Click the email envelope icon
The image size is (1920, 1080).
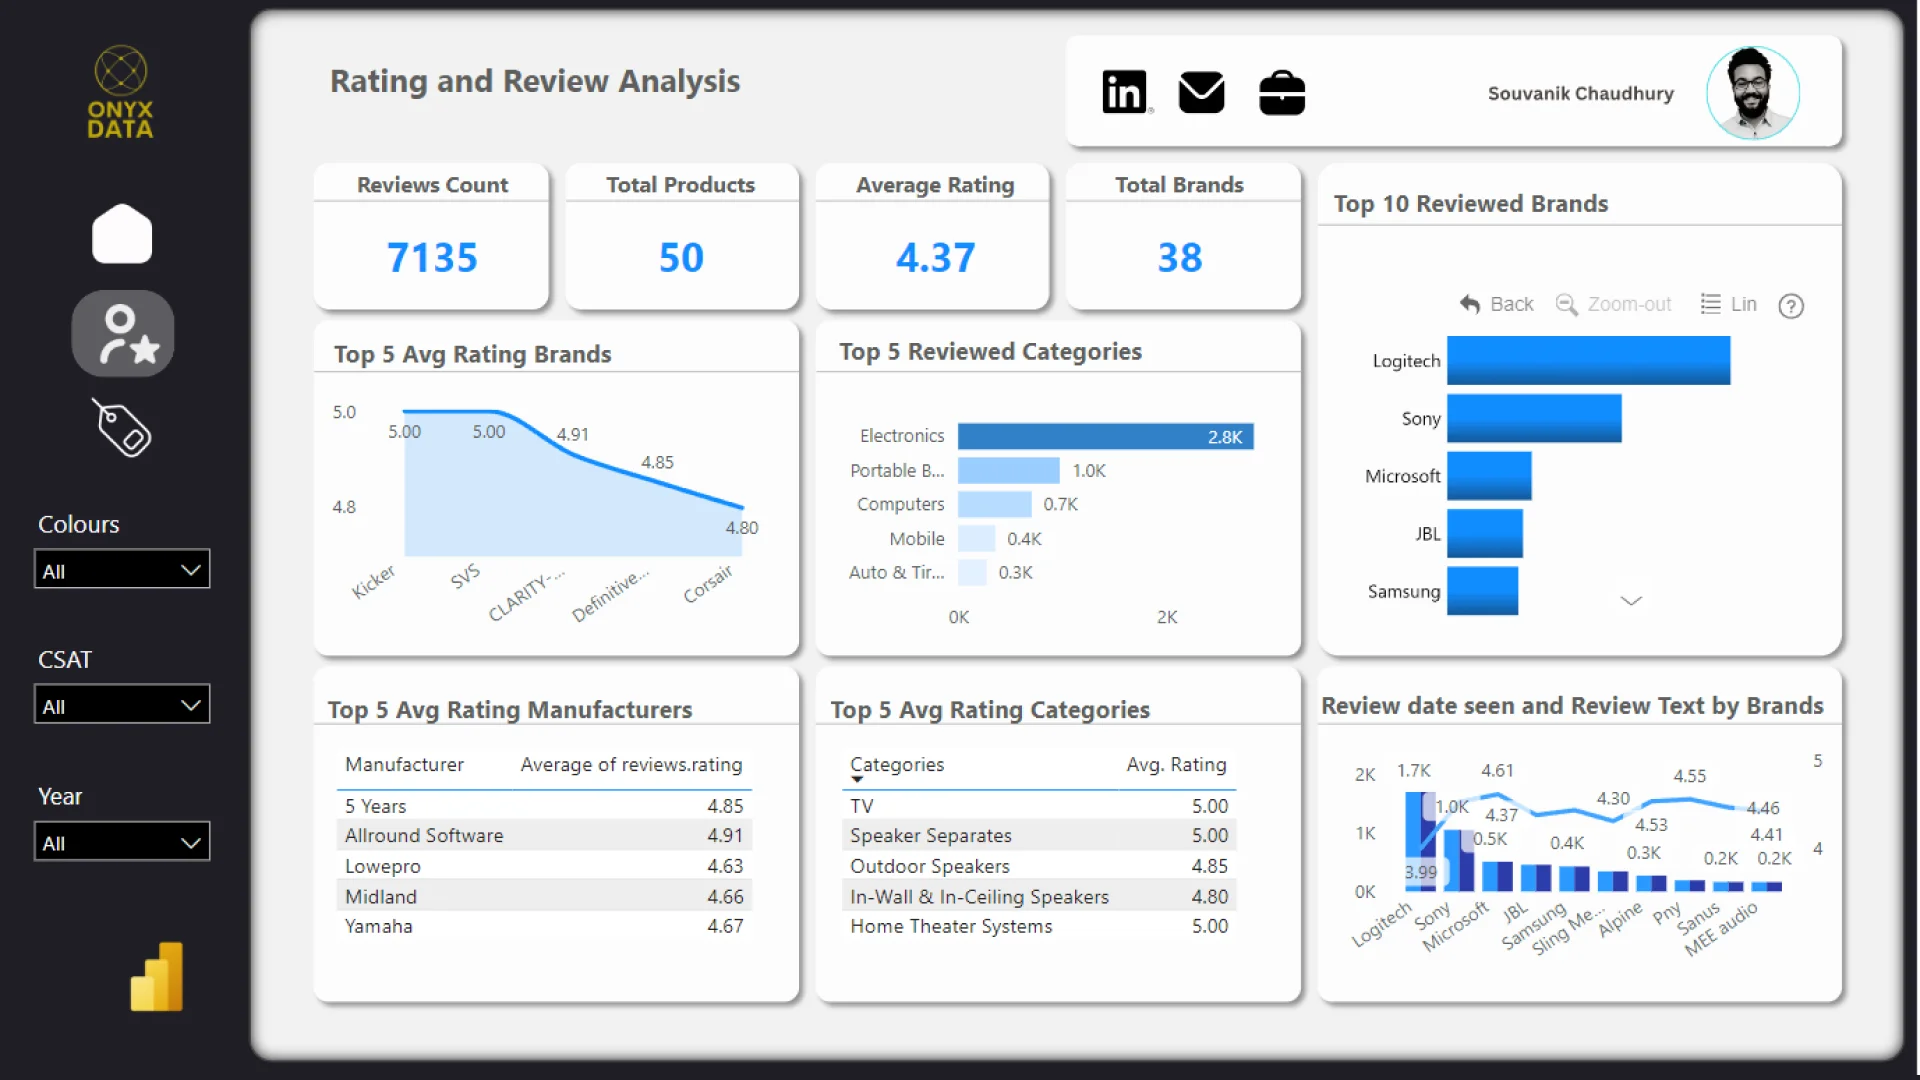tap(1201, 92)
